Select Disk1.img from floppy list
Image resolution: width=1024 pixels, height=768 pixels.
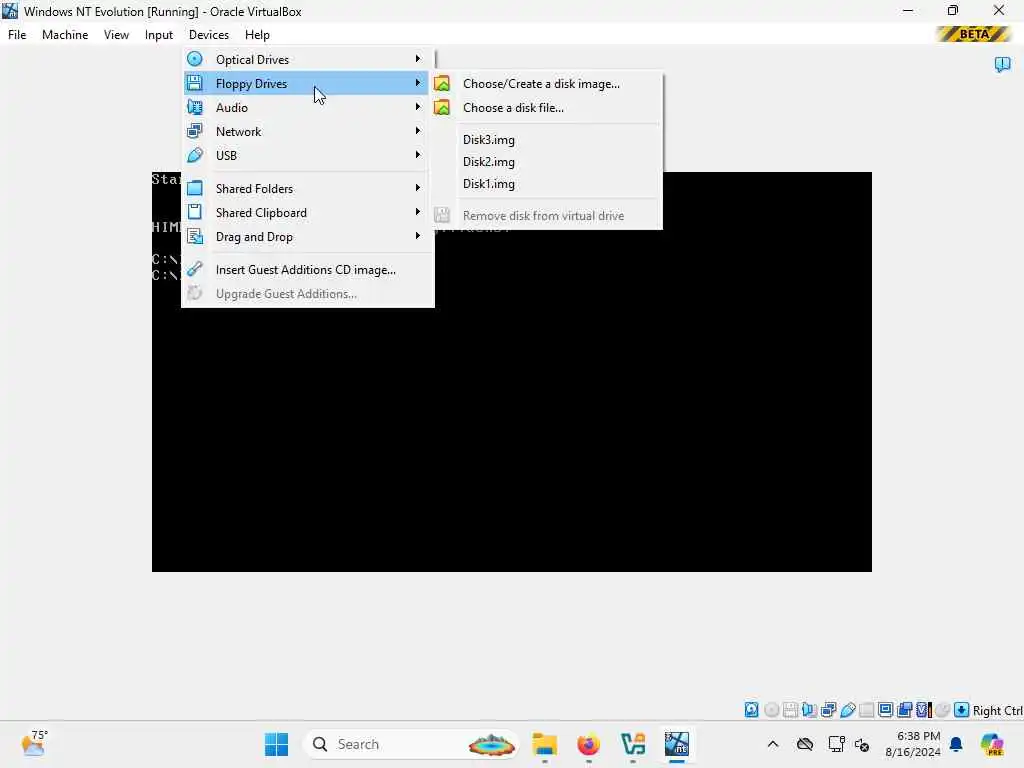(x=488, y=184)
